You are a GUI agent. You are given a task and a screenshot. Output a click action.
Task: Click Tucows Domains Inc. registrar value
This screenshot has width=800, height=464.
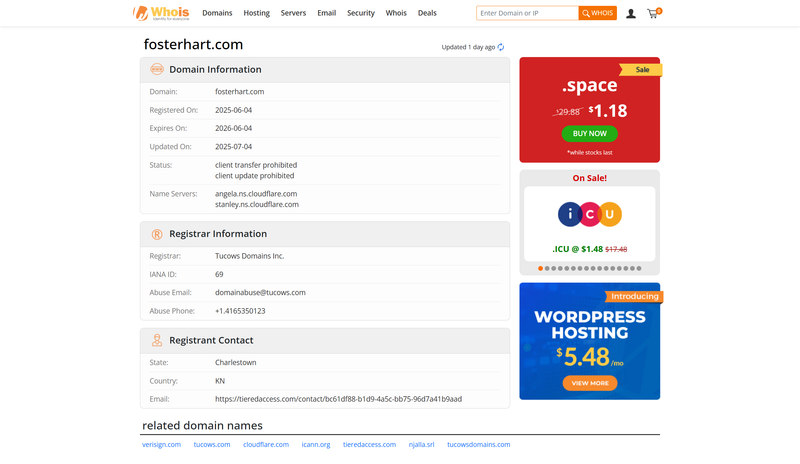(249, 256)
